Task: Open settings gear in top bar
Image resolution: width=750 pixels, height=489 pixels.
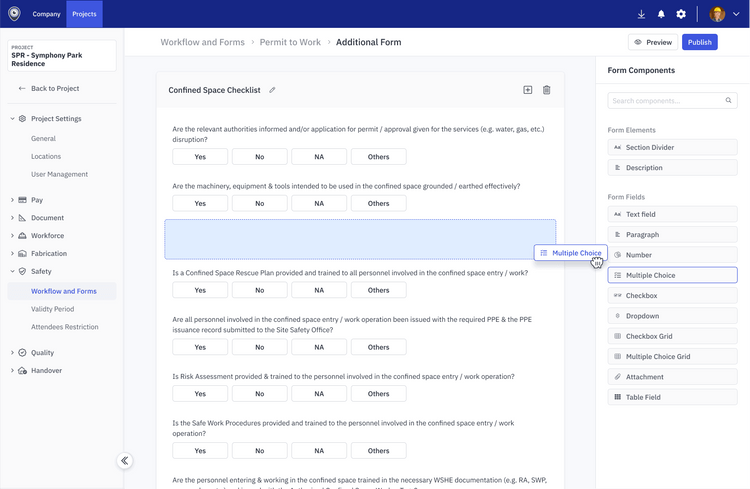Action: pyautogui.click(x=681, y=14)
